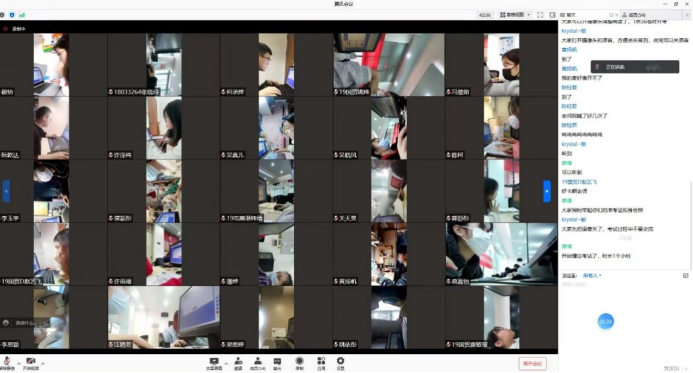Open the grid view layout dropdown
Screen dimensions: 693x373
tap(515, 15)
